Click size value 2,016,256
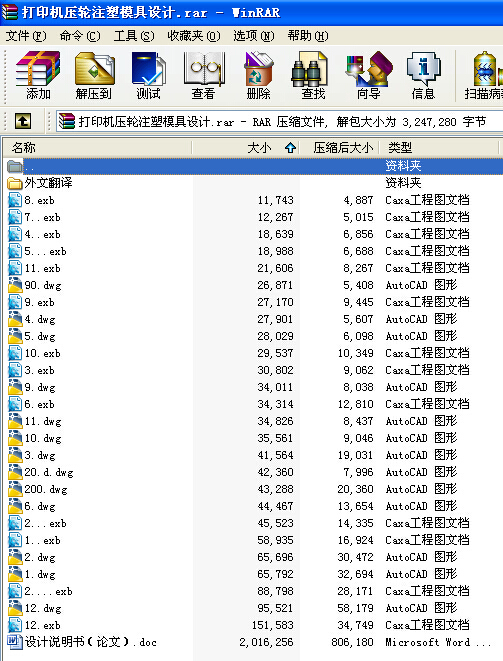 pos(266,642)
